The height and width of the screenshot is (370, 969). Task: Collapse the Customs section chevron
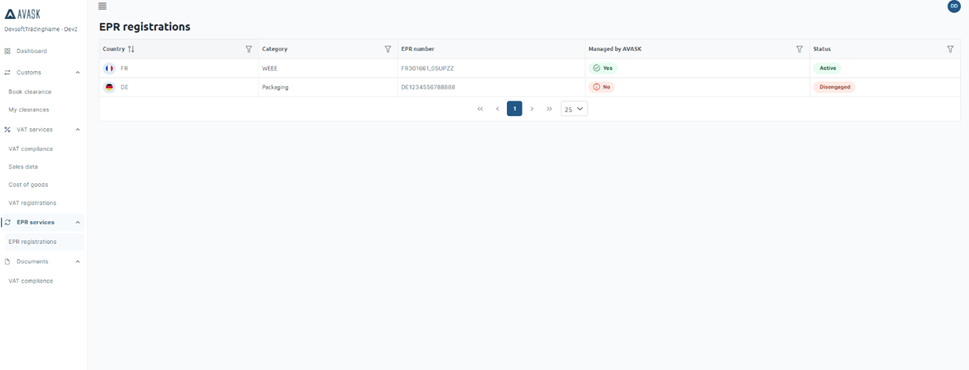77,72
